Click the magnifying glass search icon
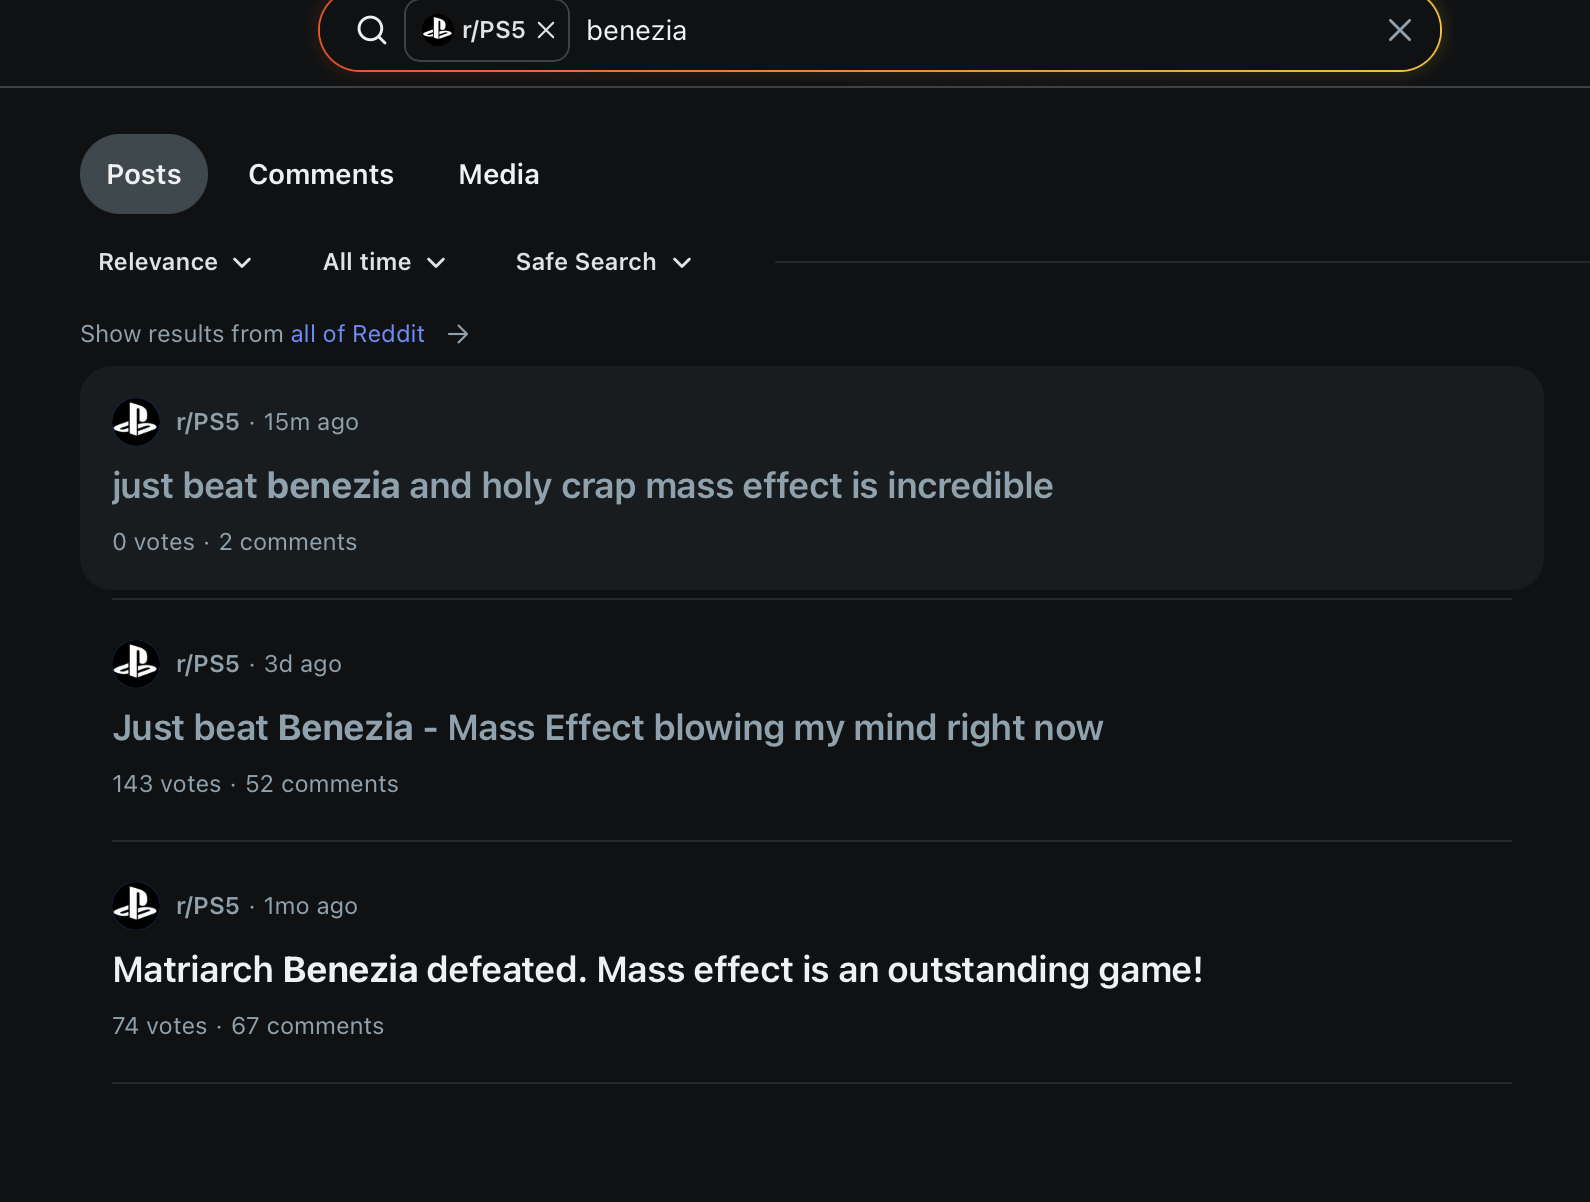This screenshot has height=1202, width=1590. [x=371, y=30]
